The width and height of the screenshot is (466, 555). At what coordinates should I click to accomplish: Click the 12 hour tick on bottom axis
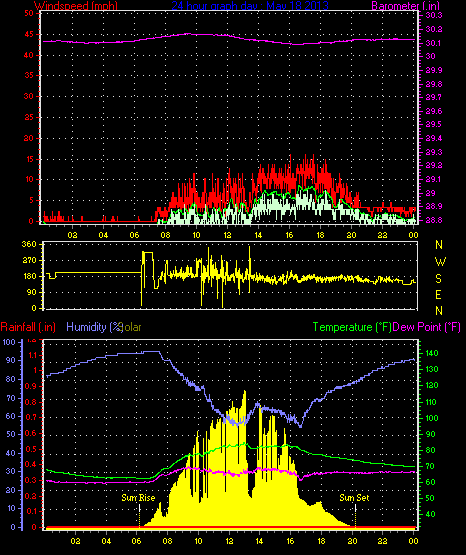point(229,541)
